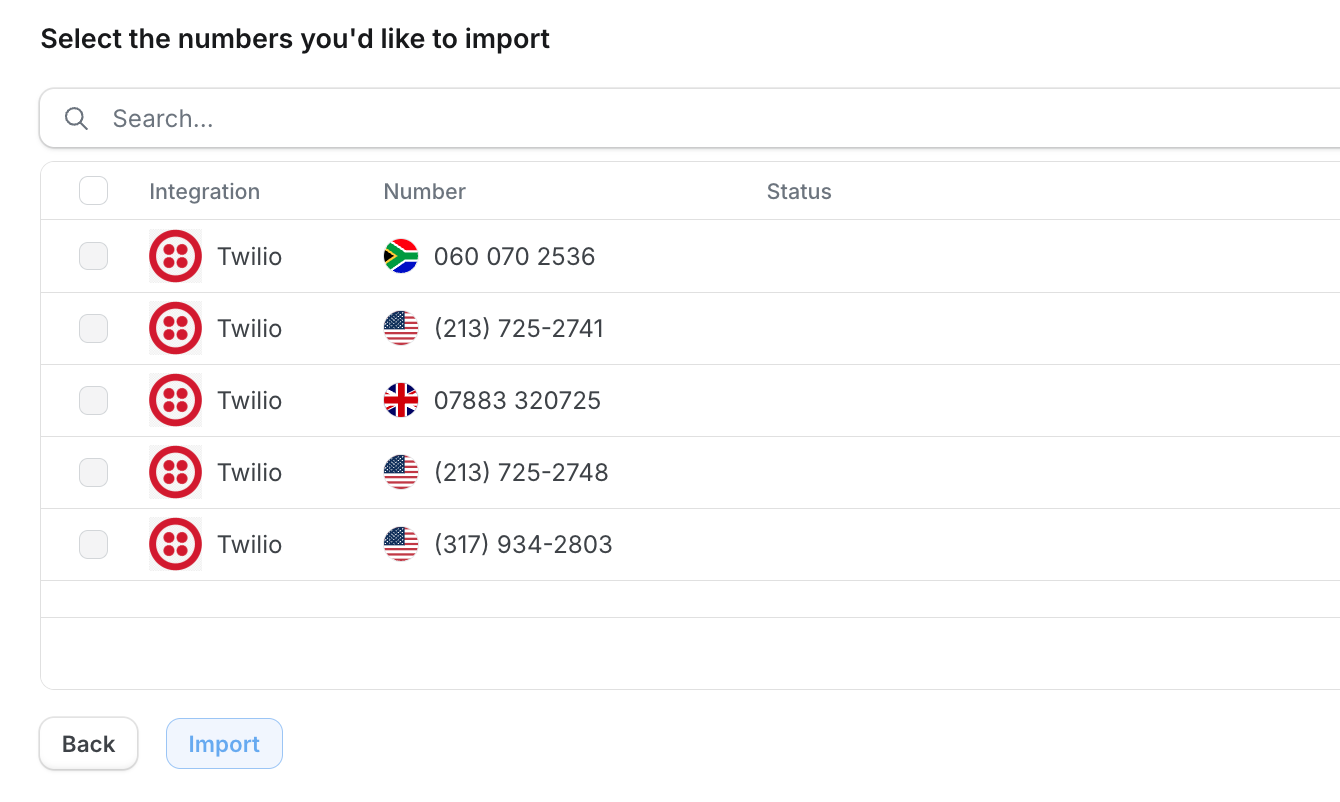The width and height of the screenshot is (1340, 802).
Task: Click the Twilio logo beside (317) 934-2803
Action: (x=175, y=544)
